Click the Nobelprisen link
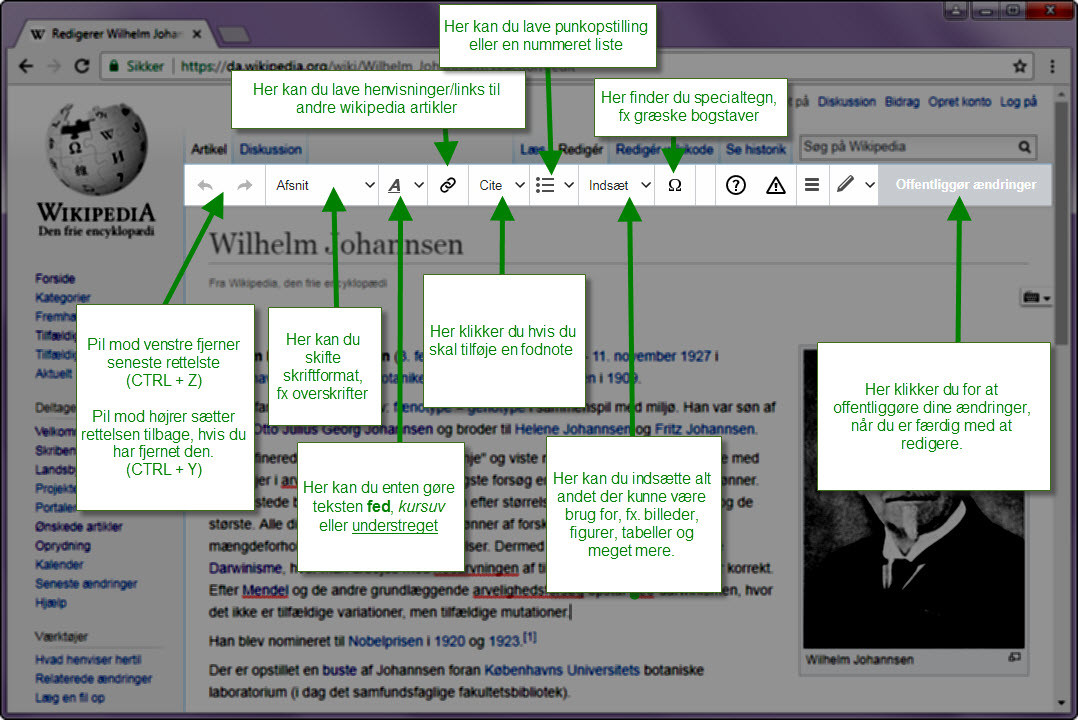Image resolution: width=1078 pixels, height=720 pixels. click(385, 642)
